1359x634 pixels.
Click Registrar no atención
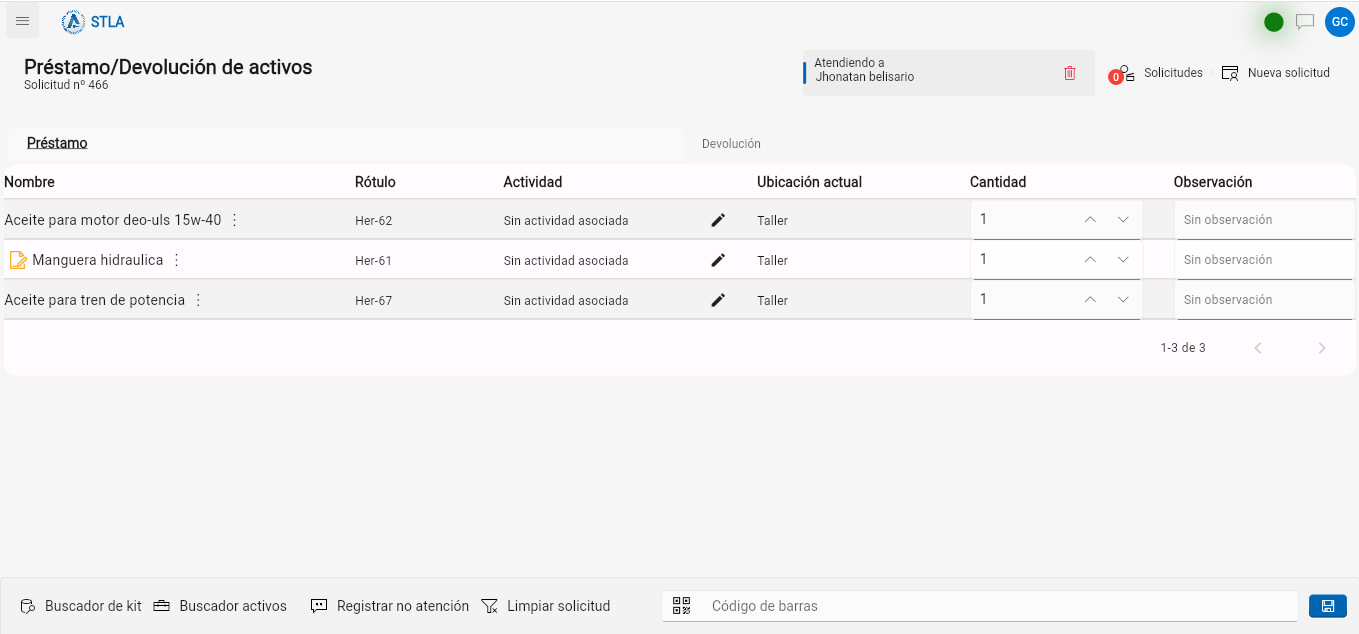[403, 606]
